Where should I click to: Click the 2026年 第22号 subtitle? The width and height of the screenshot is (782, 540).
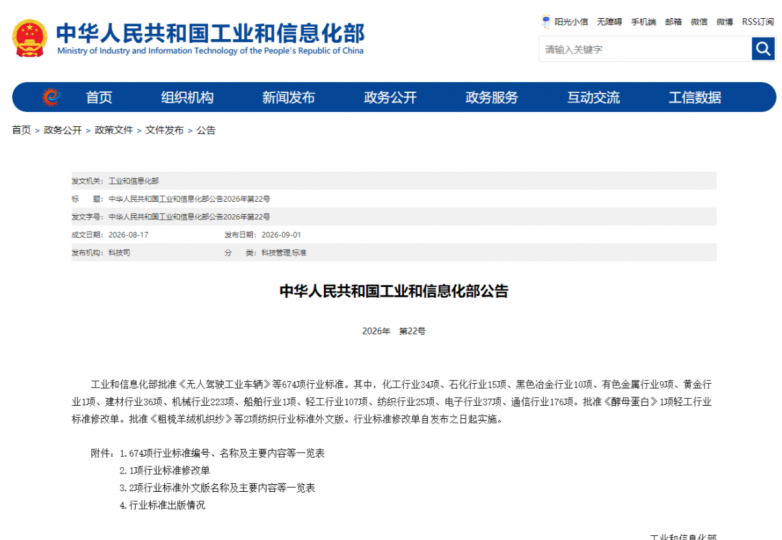394,331
